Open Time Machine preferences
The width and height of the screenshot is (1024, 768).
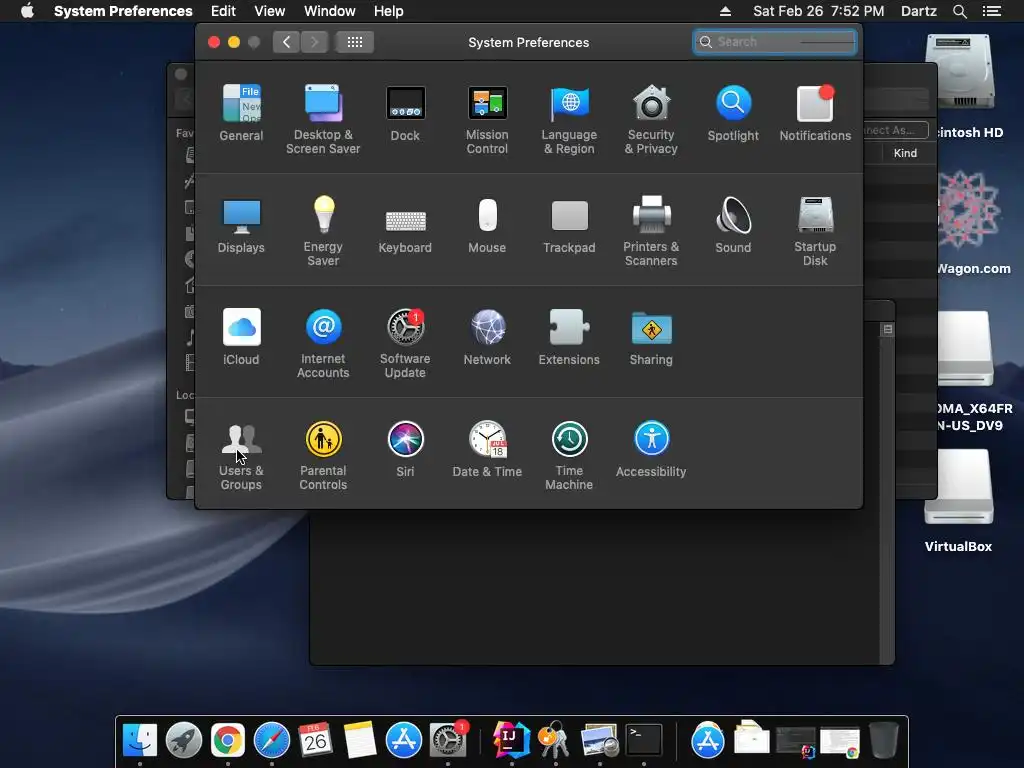pos(569,455)
